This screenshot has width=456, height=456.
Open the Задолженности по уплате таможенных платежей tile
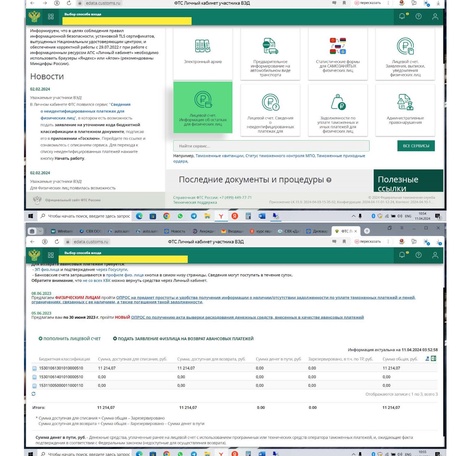click(x=338, y=110)
